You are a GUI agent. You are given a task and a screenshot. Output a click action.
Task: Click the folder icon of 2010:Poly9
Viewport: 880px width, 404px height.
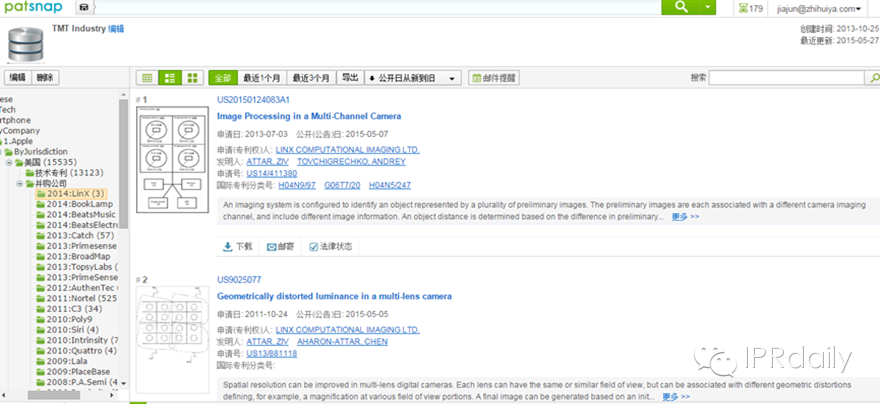(x=40, y=319)
